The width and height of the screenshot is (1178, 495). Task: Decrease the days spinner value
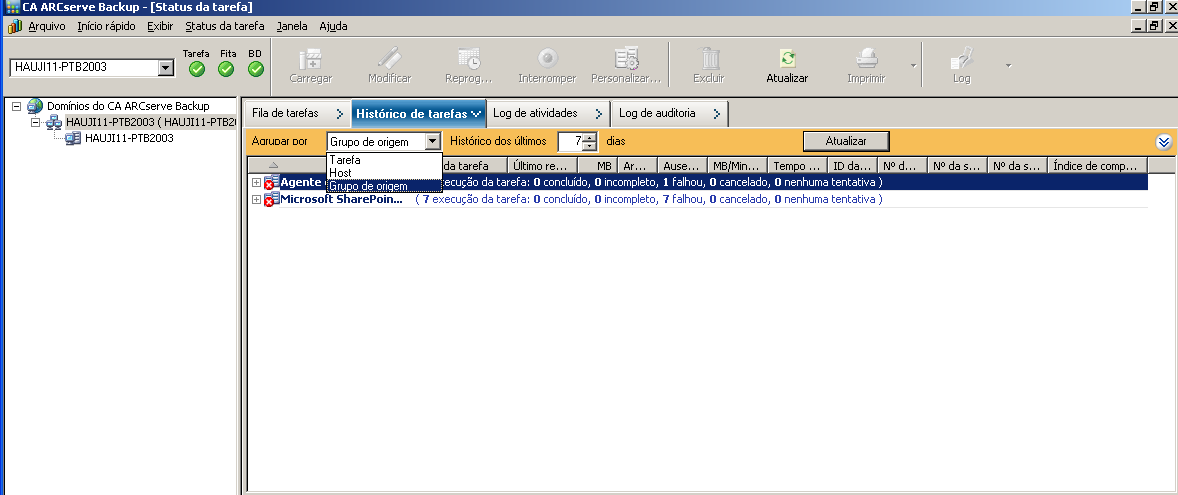pyautogui.click(x=590, y=146)
